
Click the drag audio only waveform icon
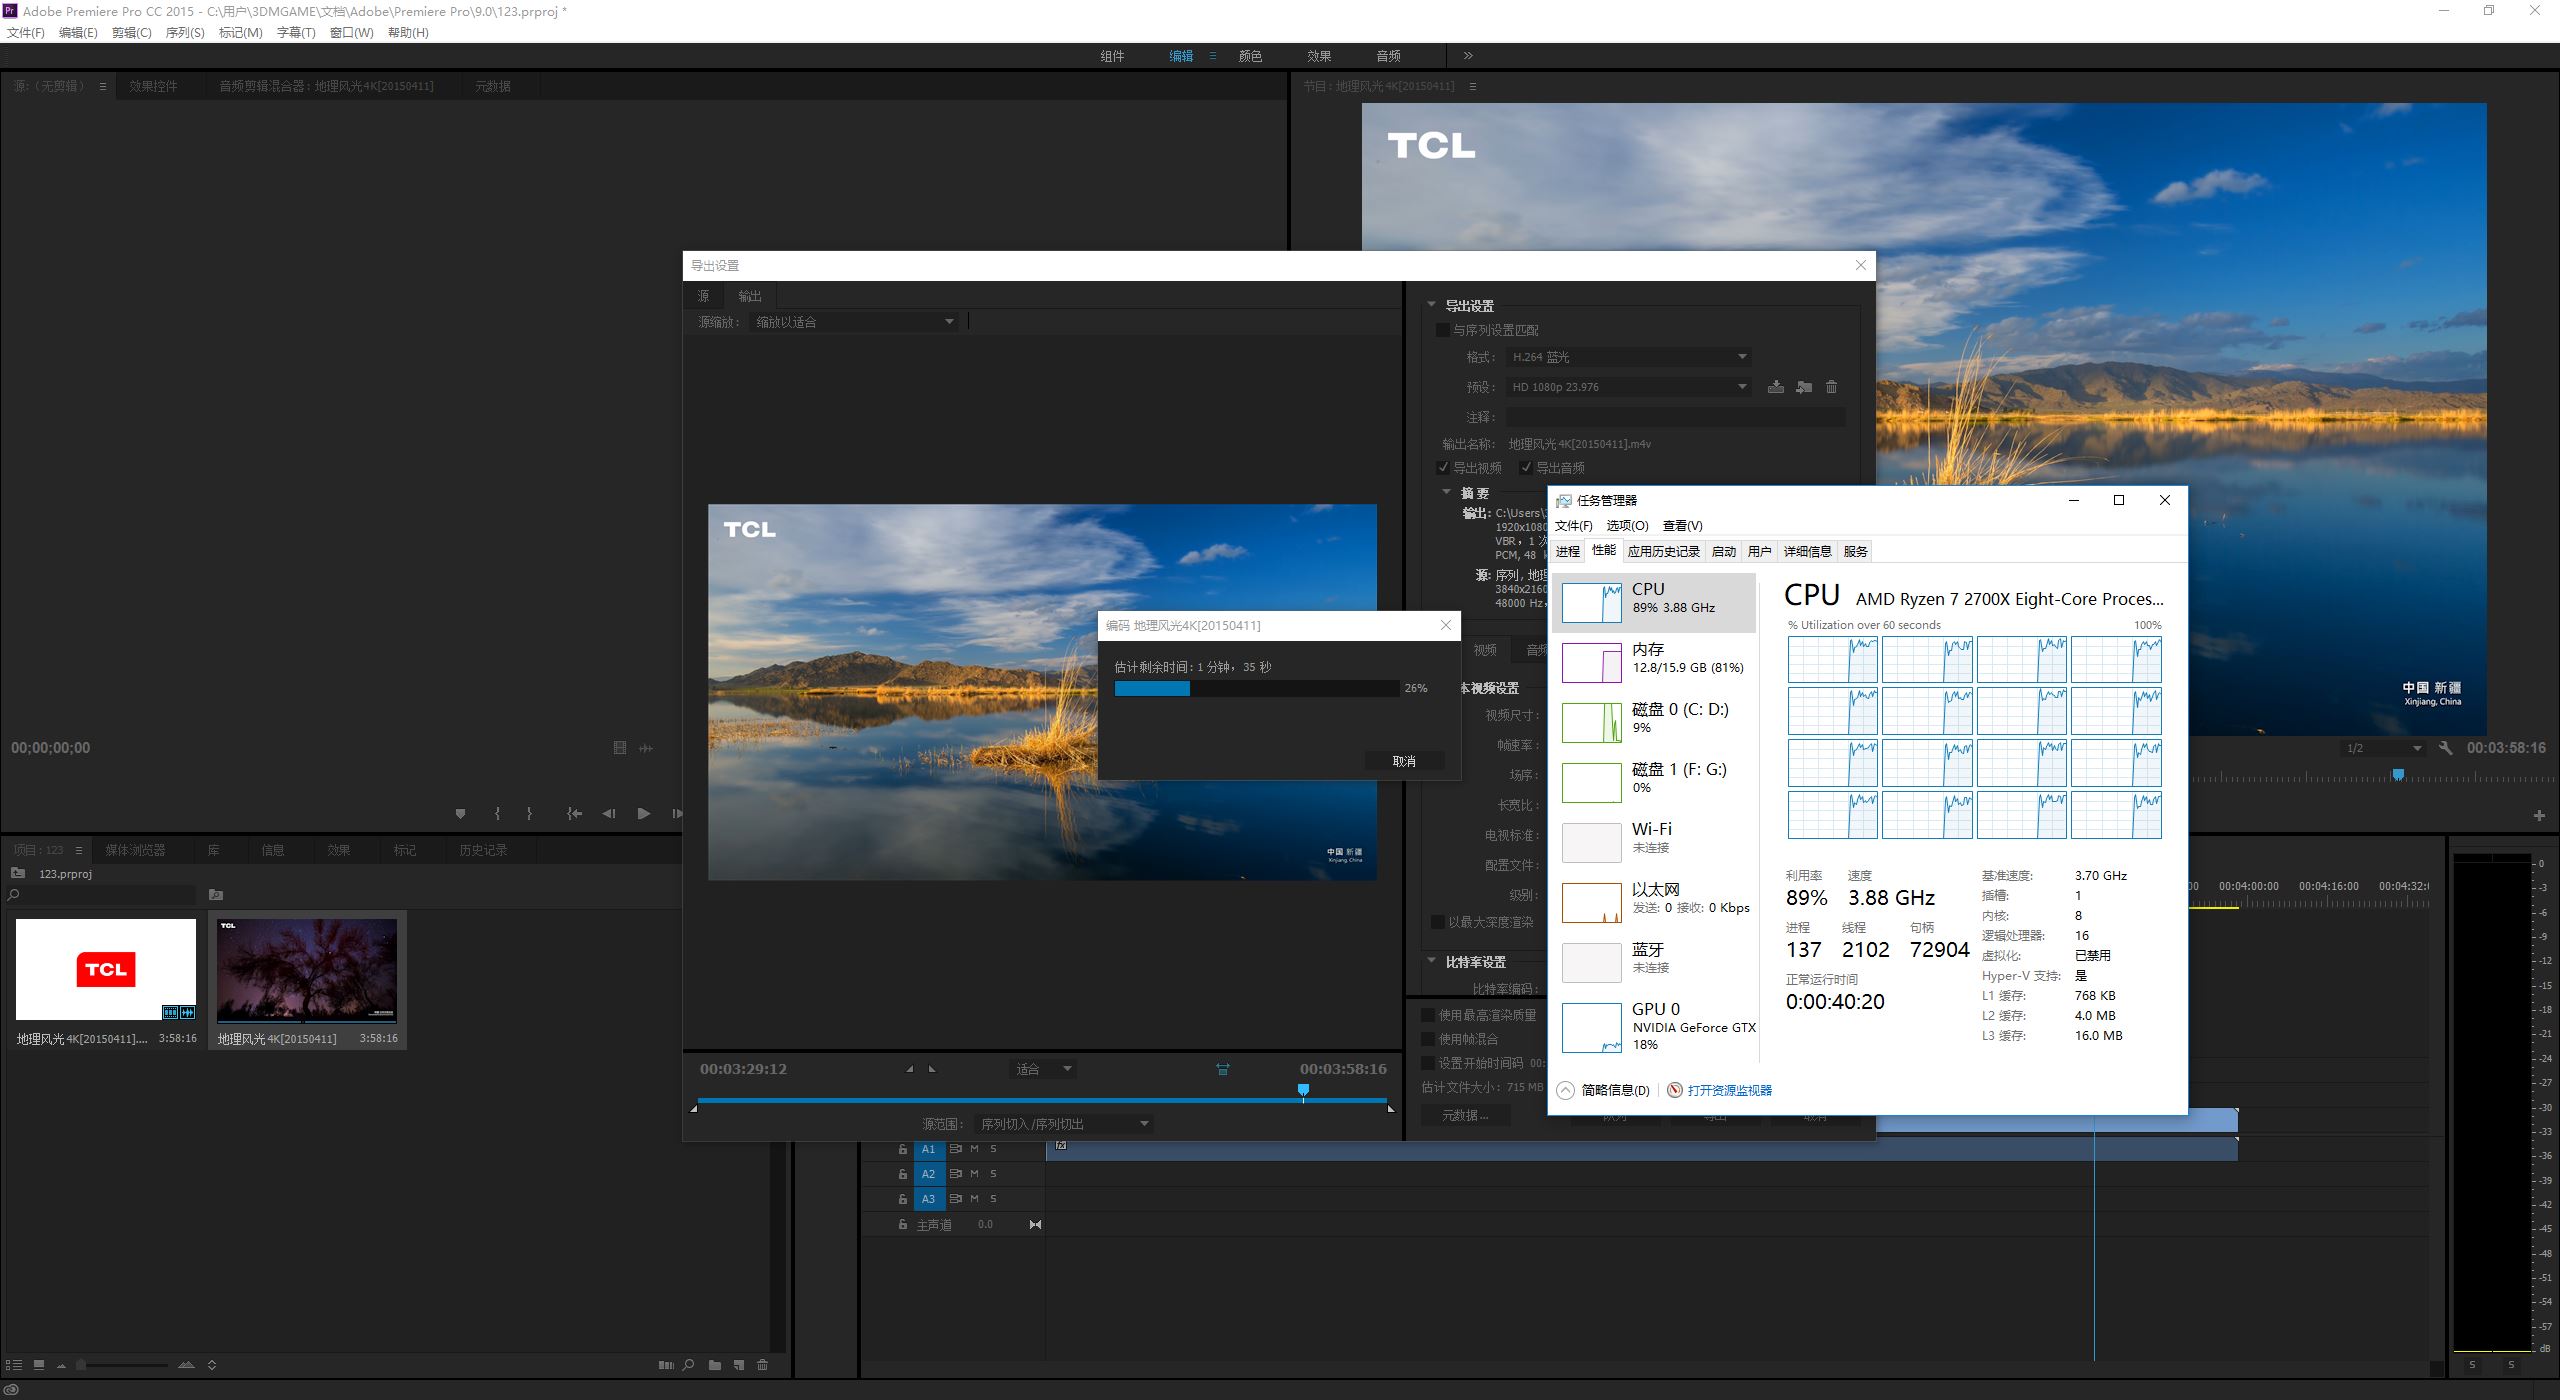tap(646, 748)
